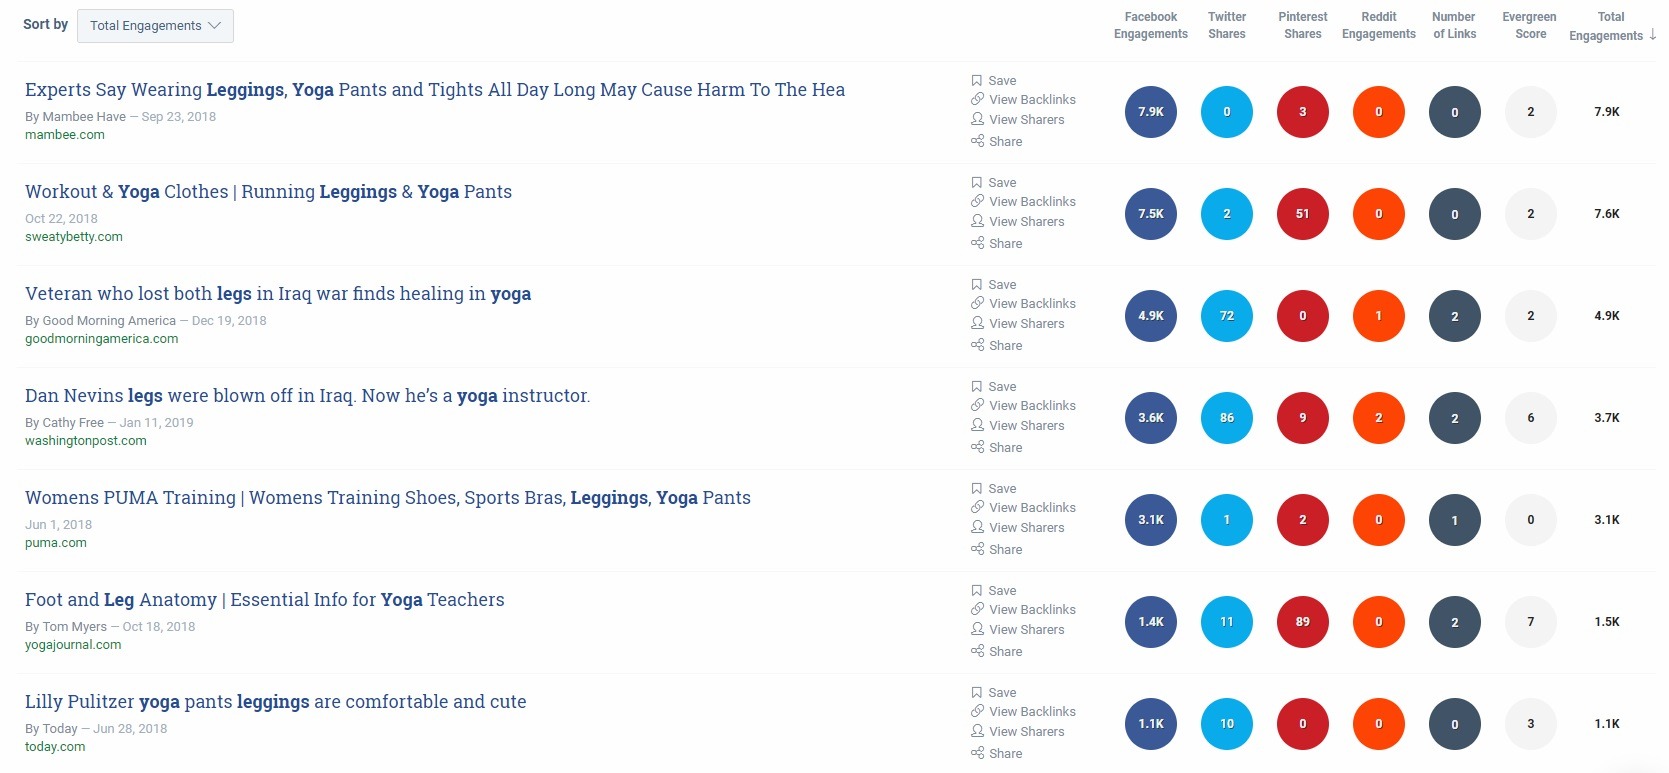Click the 86 Twitter shares blue circle
The width and height of the screenshot is (1669, 773).
(1227, 418)
